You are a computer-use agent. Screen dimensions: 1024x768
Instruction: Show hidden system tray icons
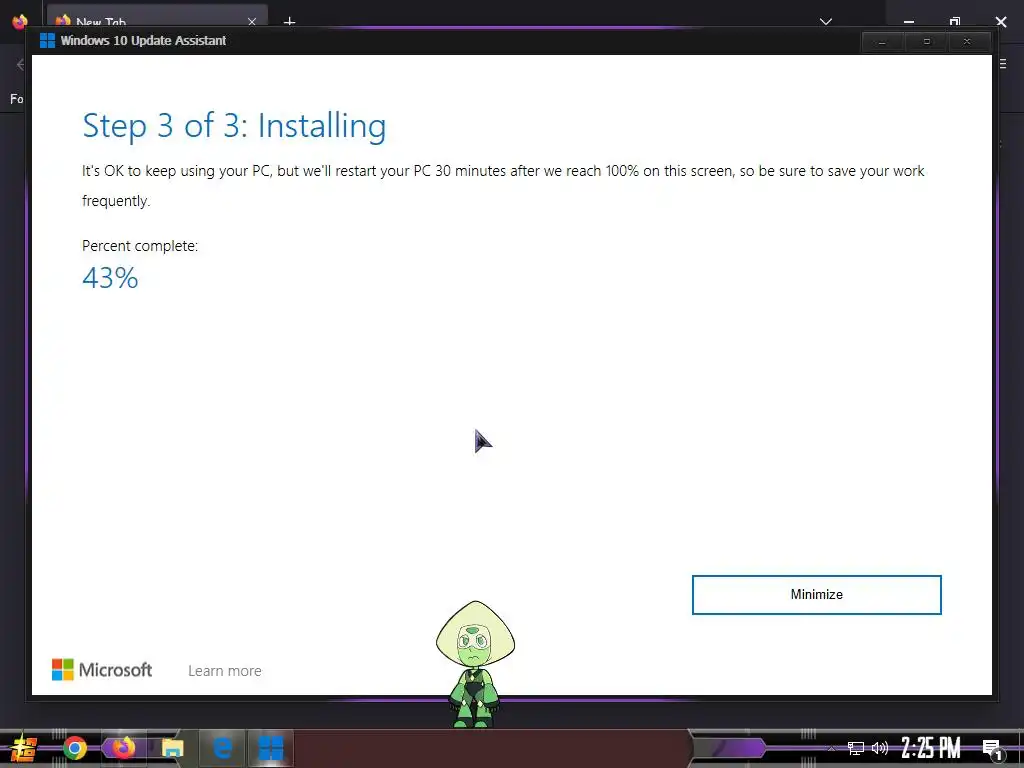tap(831, 748)
